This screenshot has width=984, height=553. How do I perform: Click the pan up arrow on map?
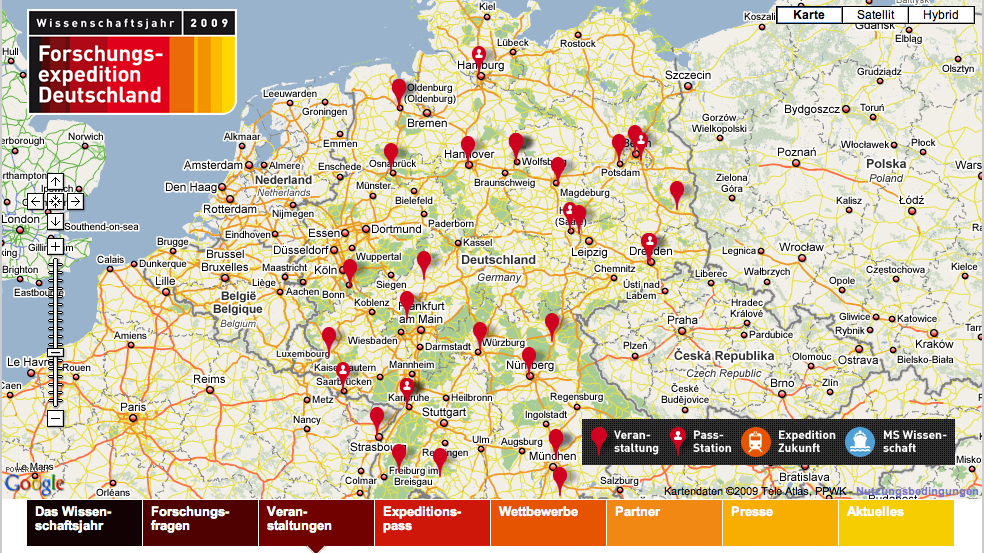pos(56,182)
